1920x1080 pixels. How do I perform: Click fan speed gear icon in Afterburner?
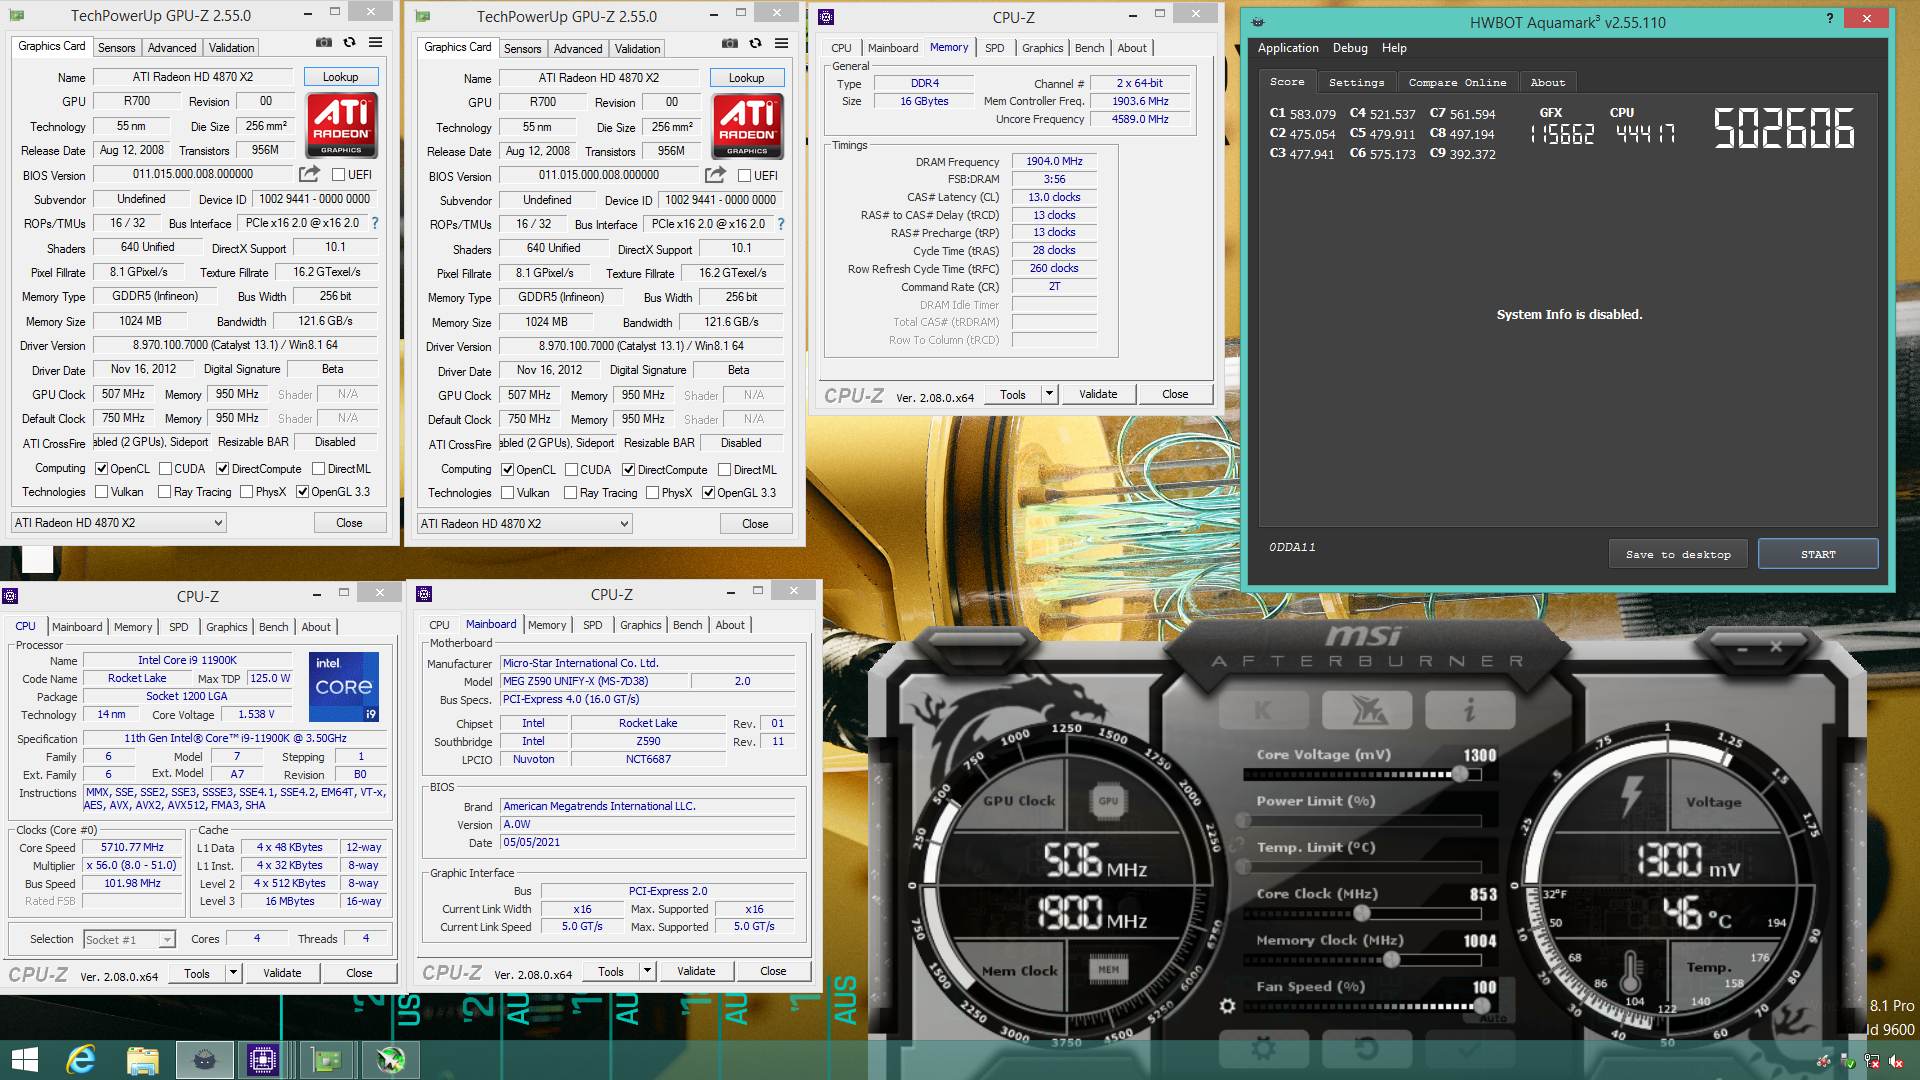pos(1228,1006)
